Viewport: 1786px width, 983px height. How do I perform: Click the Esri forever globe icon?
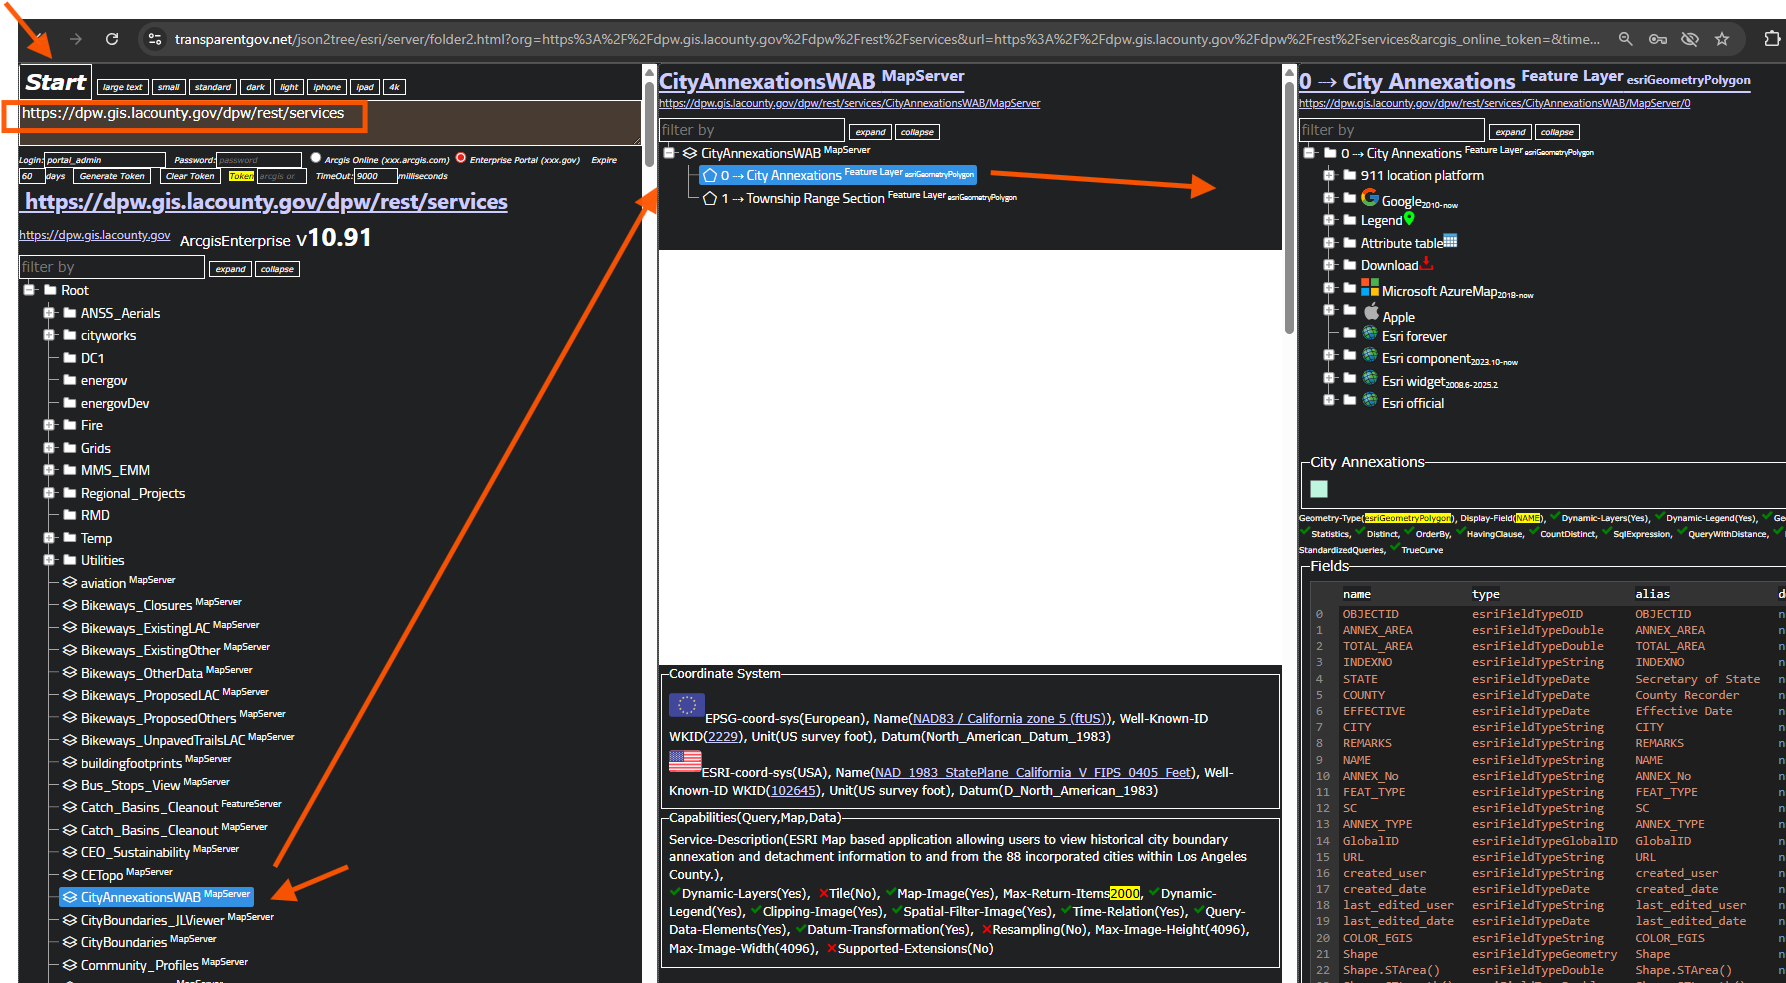[1369, 334]
